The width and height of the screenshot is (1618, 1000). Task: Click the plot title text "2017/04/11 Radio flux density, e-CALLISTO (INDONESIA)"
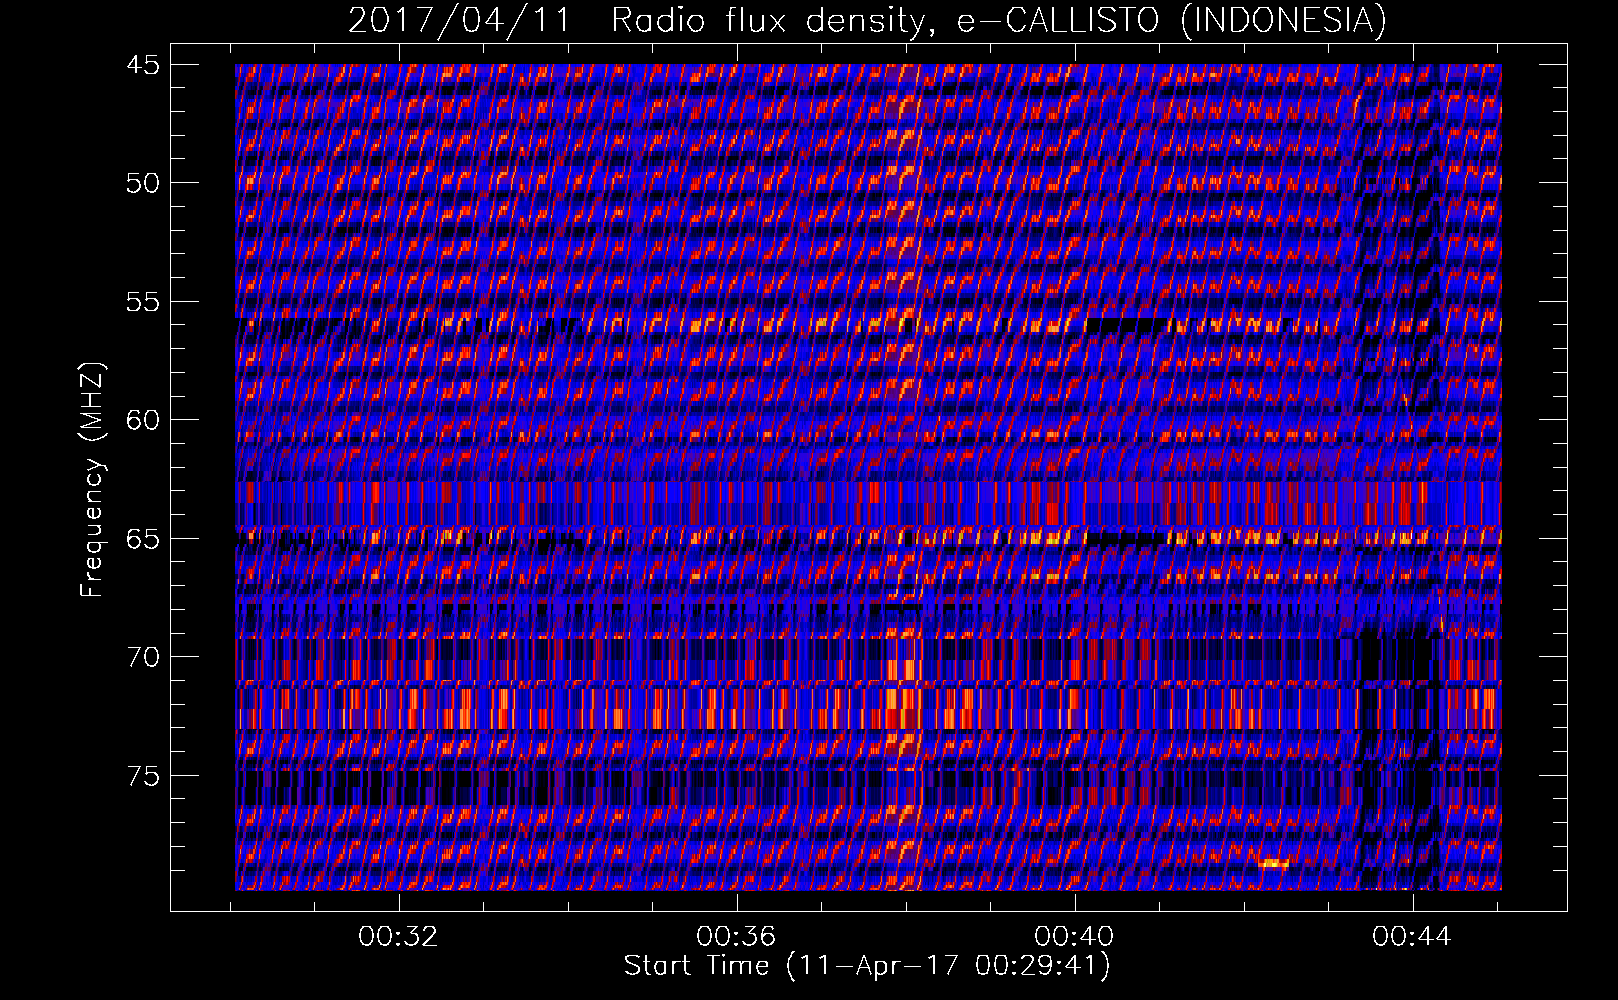867,20
